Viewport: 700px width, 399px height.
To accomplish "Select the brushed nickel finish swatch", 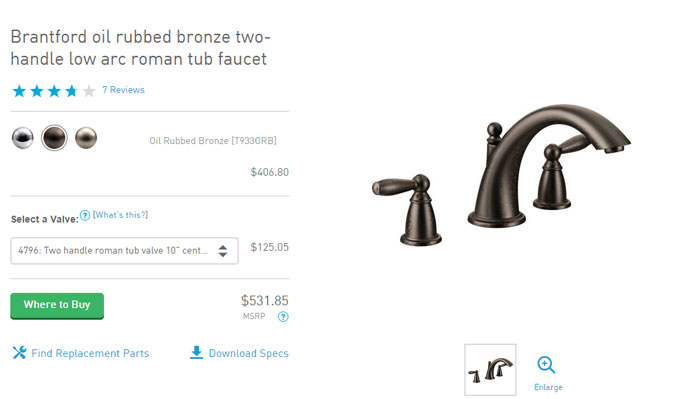I will tap(86, 138).
